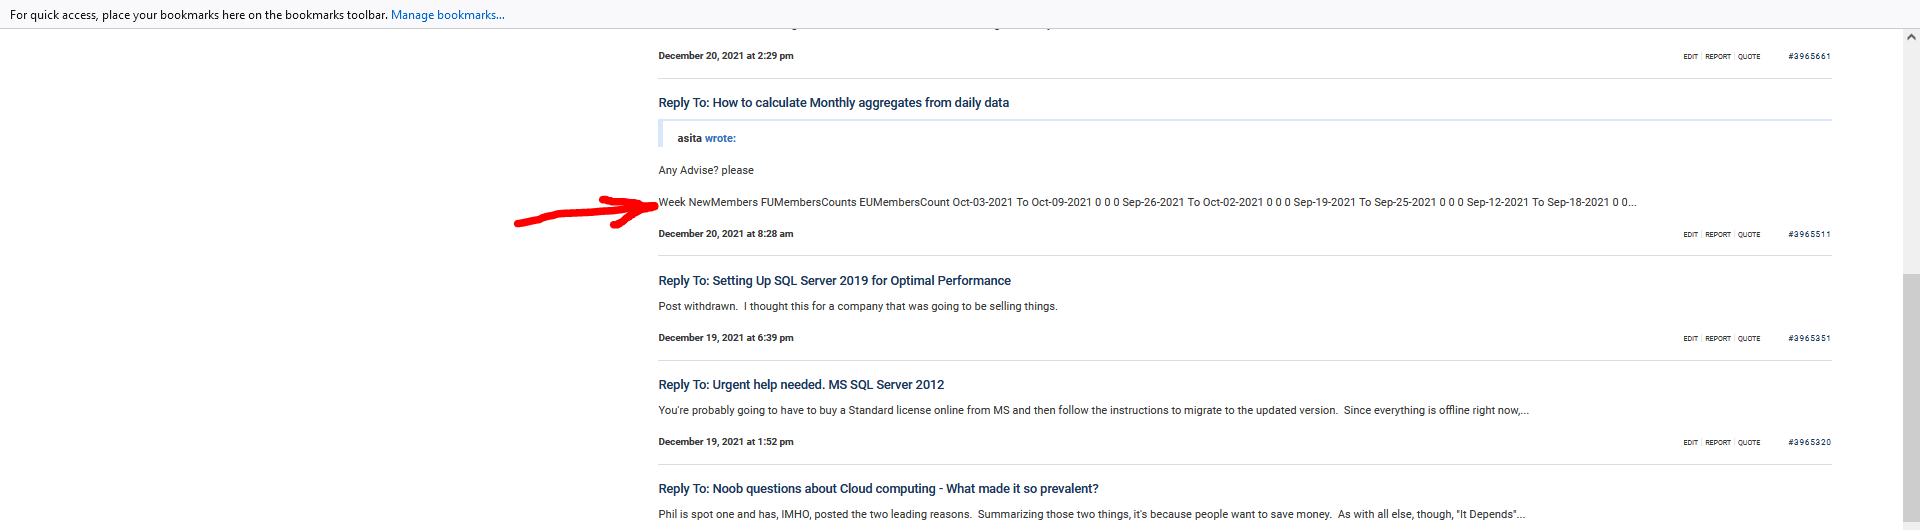1920x530 pixels.
Task: Click QUOTE on post #3965661
Action: click(1749, 57)
